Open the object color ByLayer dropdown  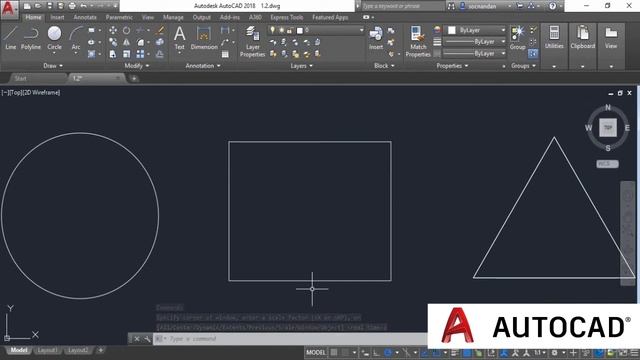476,30
